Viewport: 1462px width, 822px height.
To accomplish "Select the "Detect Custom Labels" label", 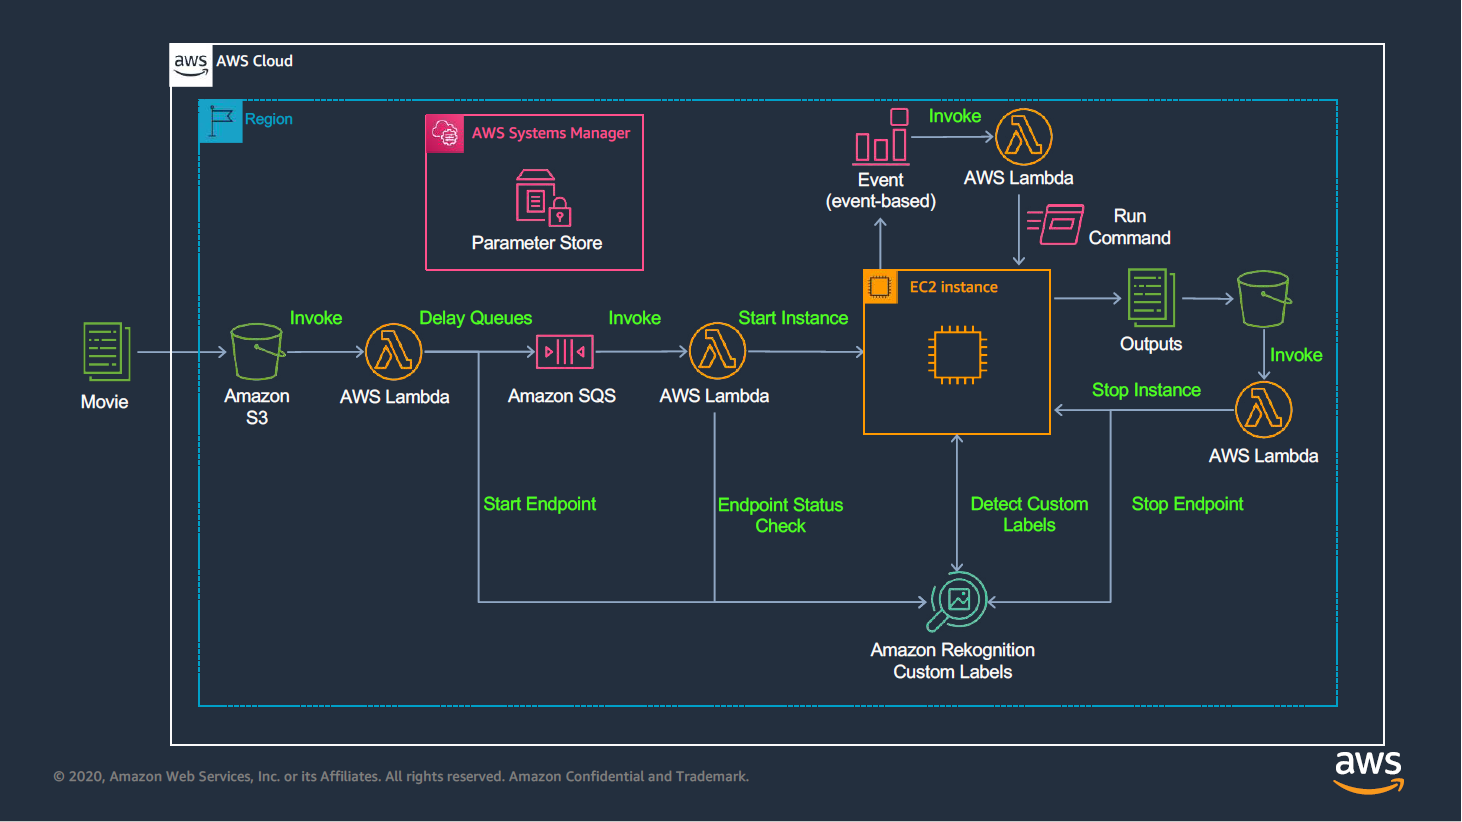I will point(1030,514).
